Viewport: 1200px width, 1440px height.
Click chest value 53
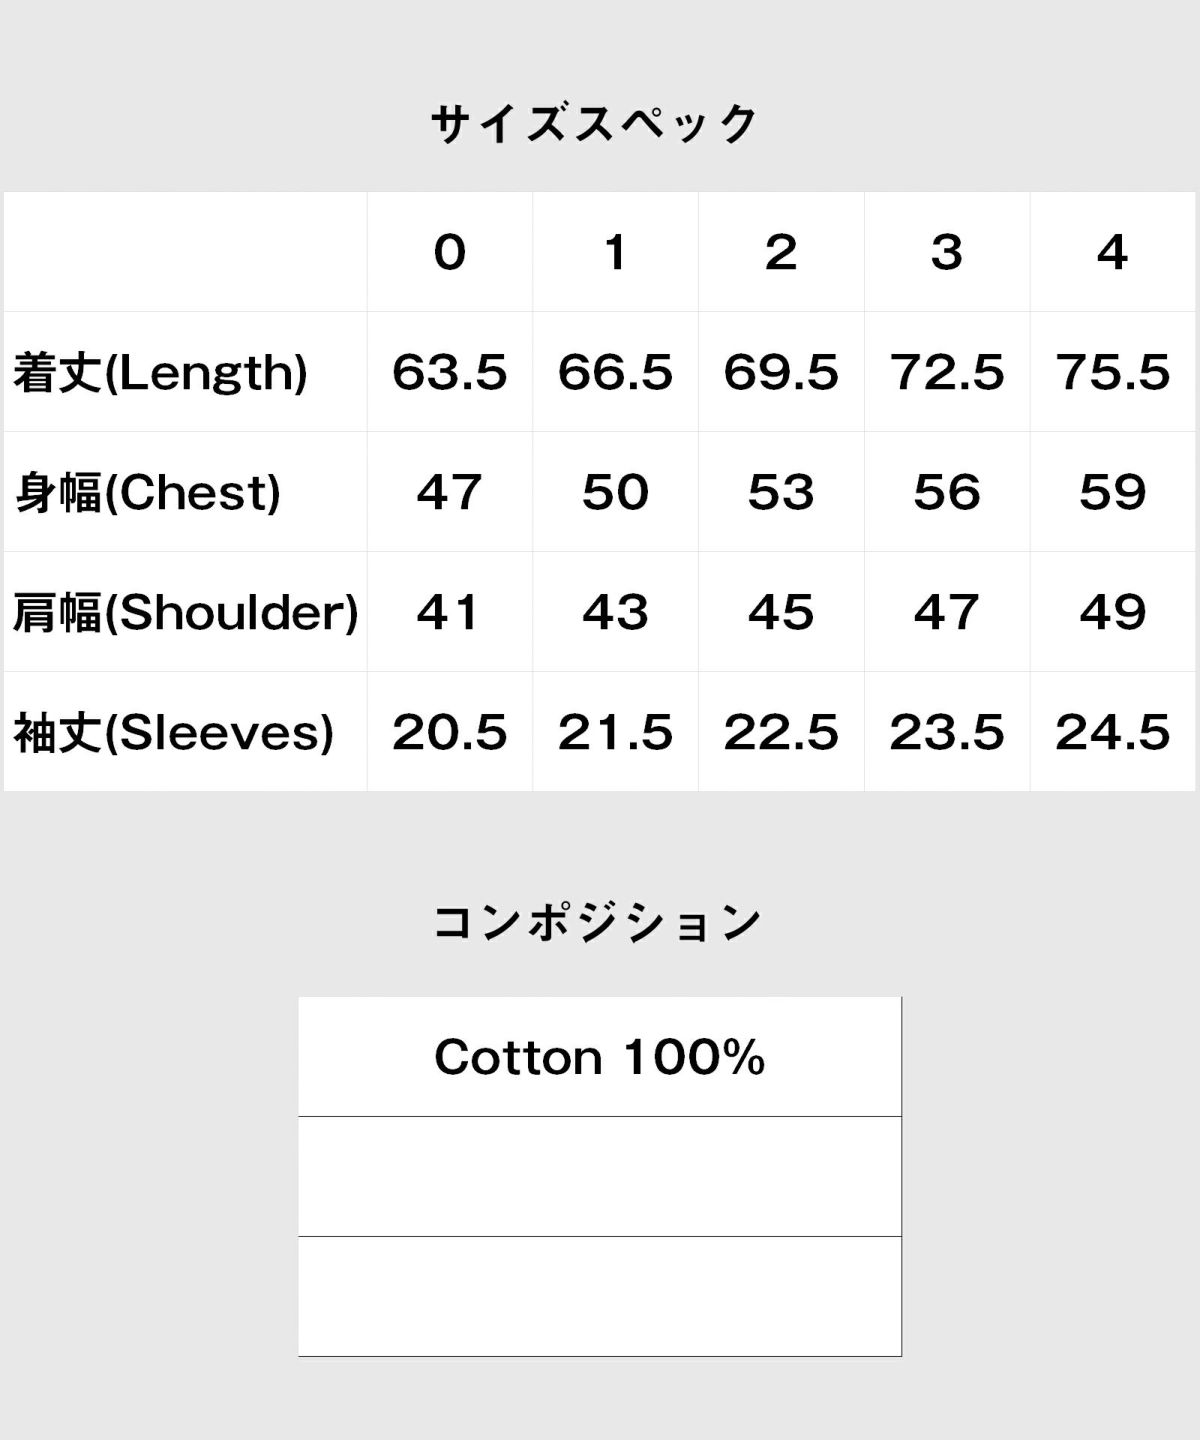pyautogui.click(x=781, y=492)
